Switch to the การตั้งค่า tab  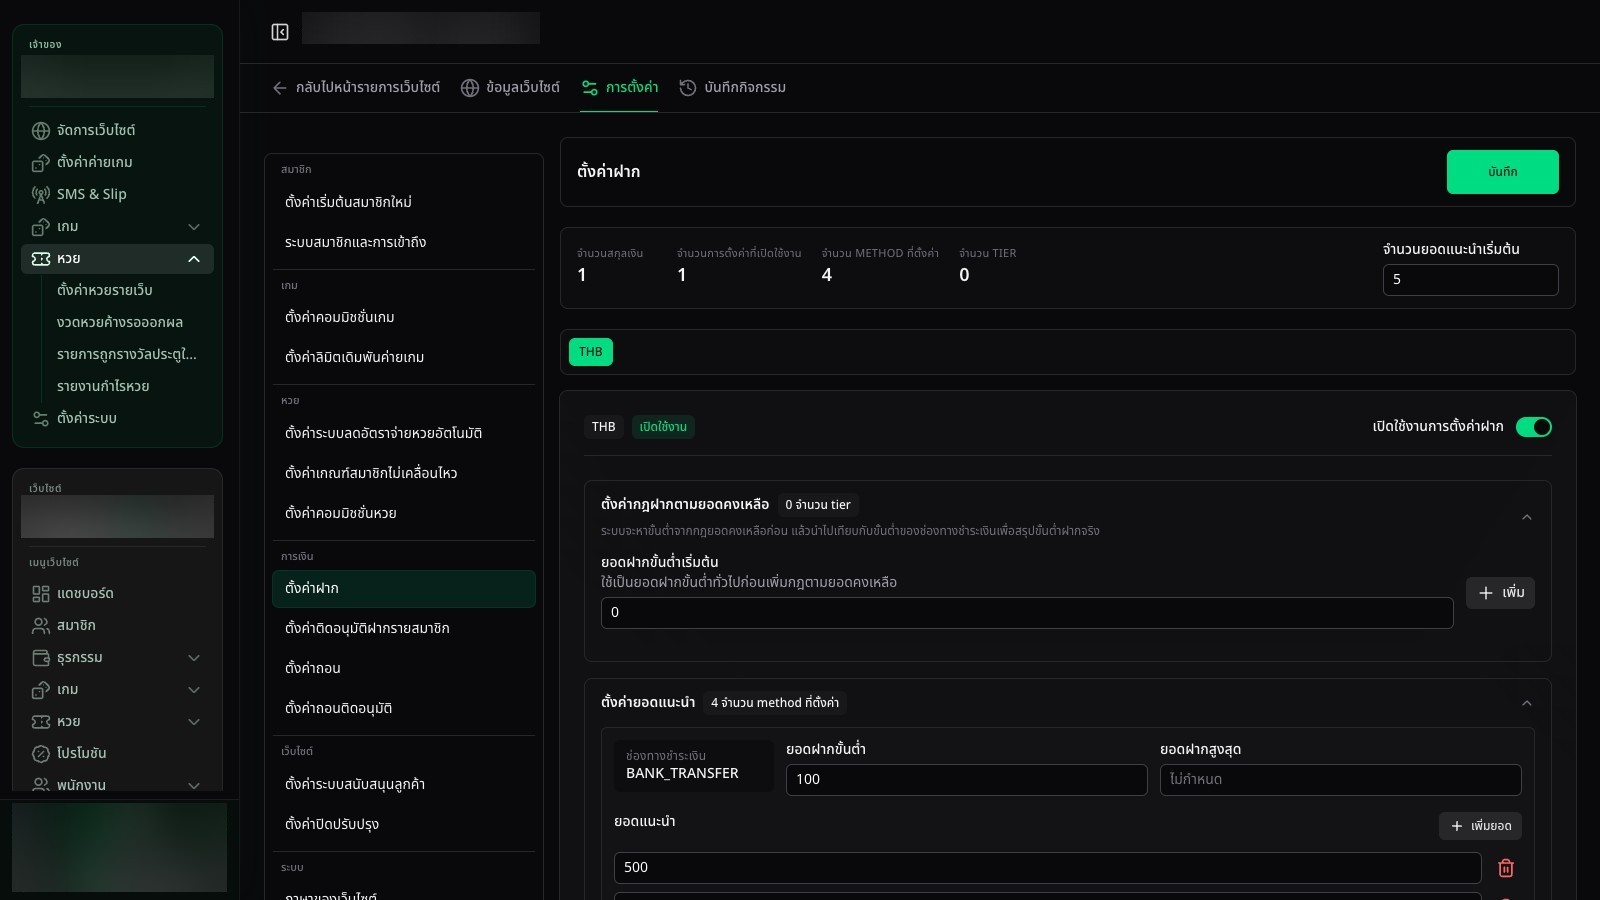pos(619,88)
